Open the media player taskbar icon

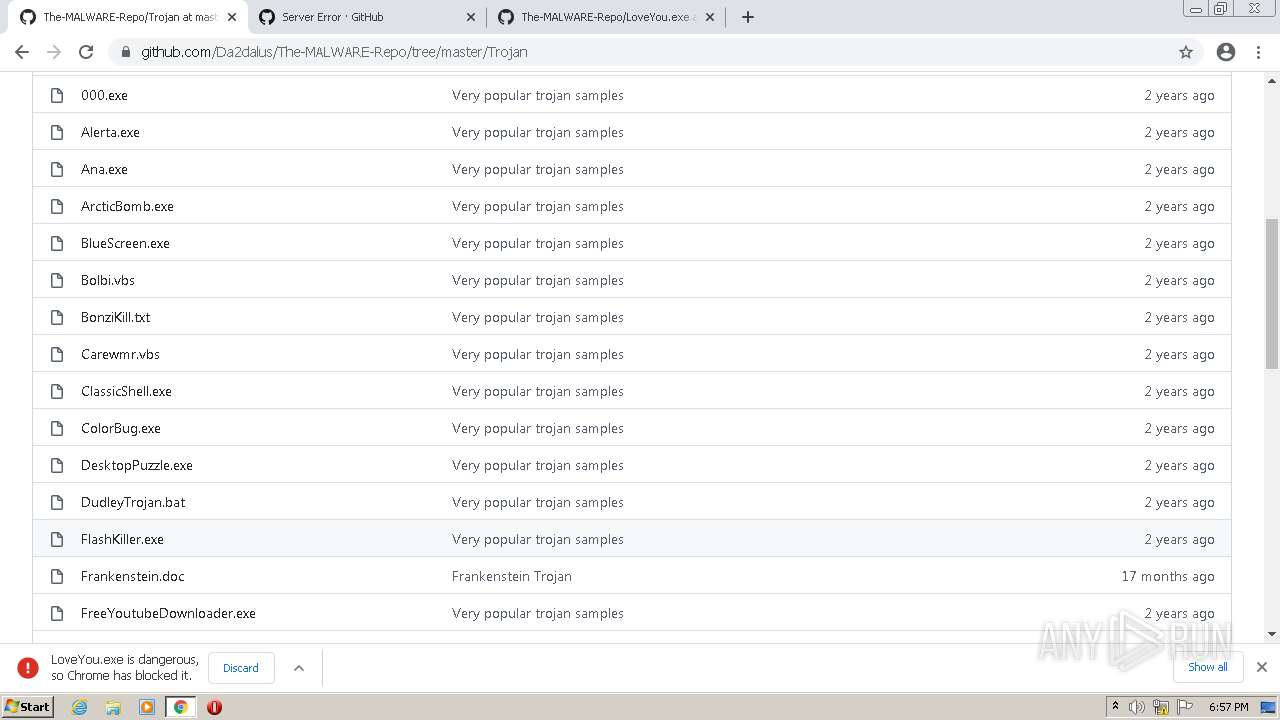click(x=147, y=707)
